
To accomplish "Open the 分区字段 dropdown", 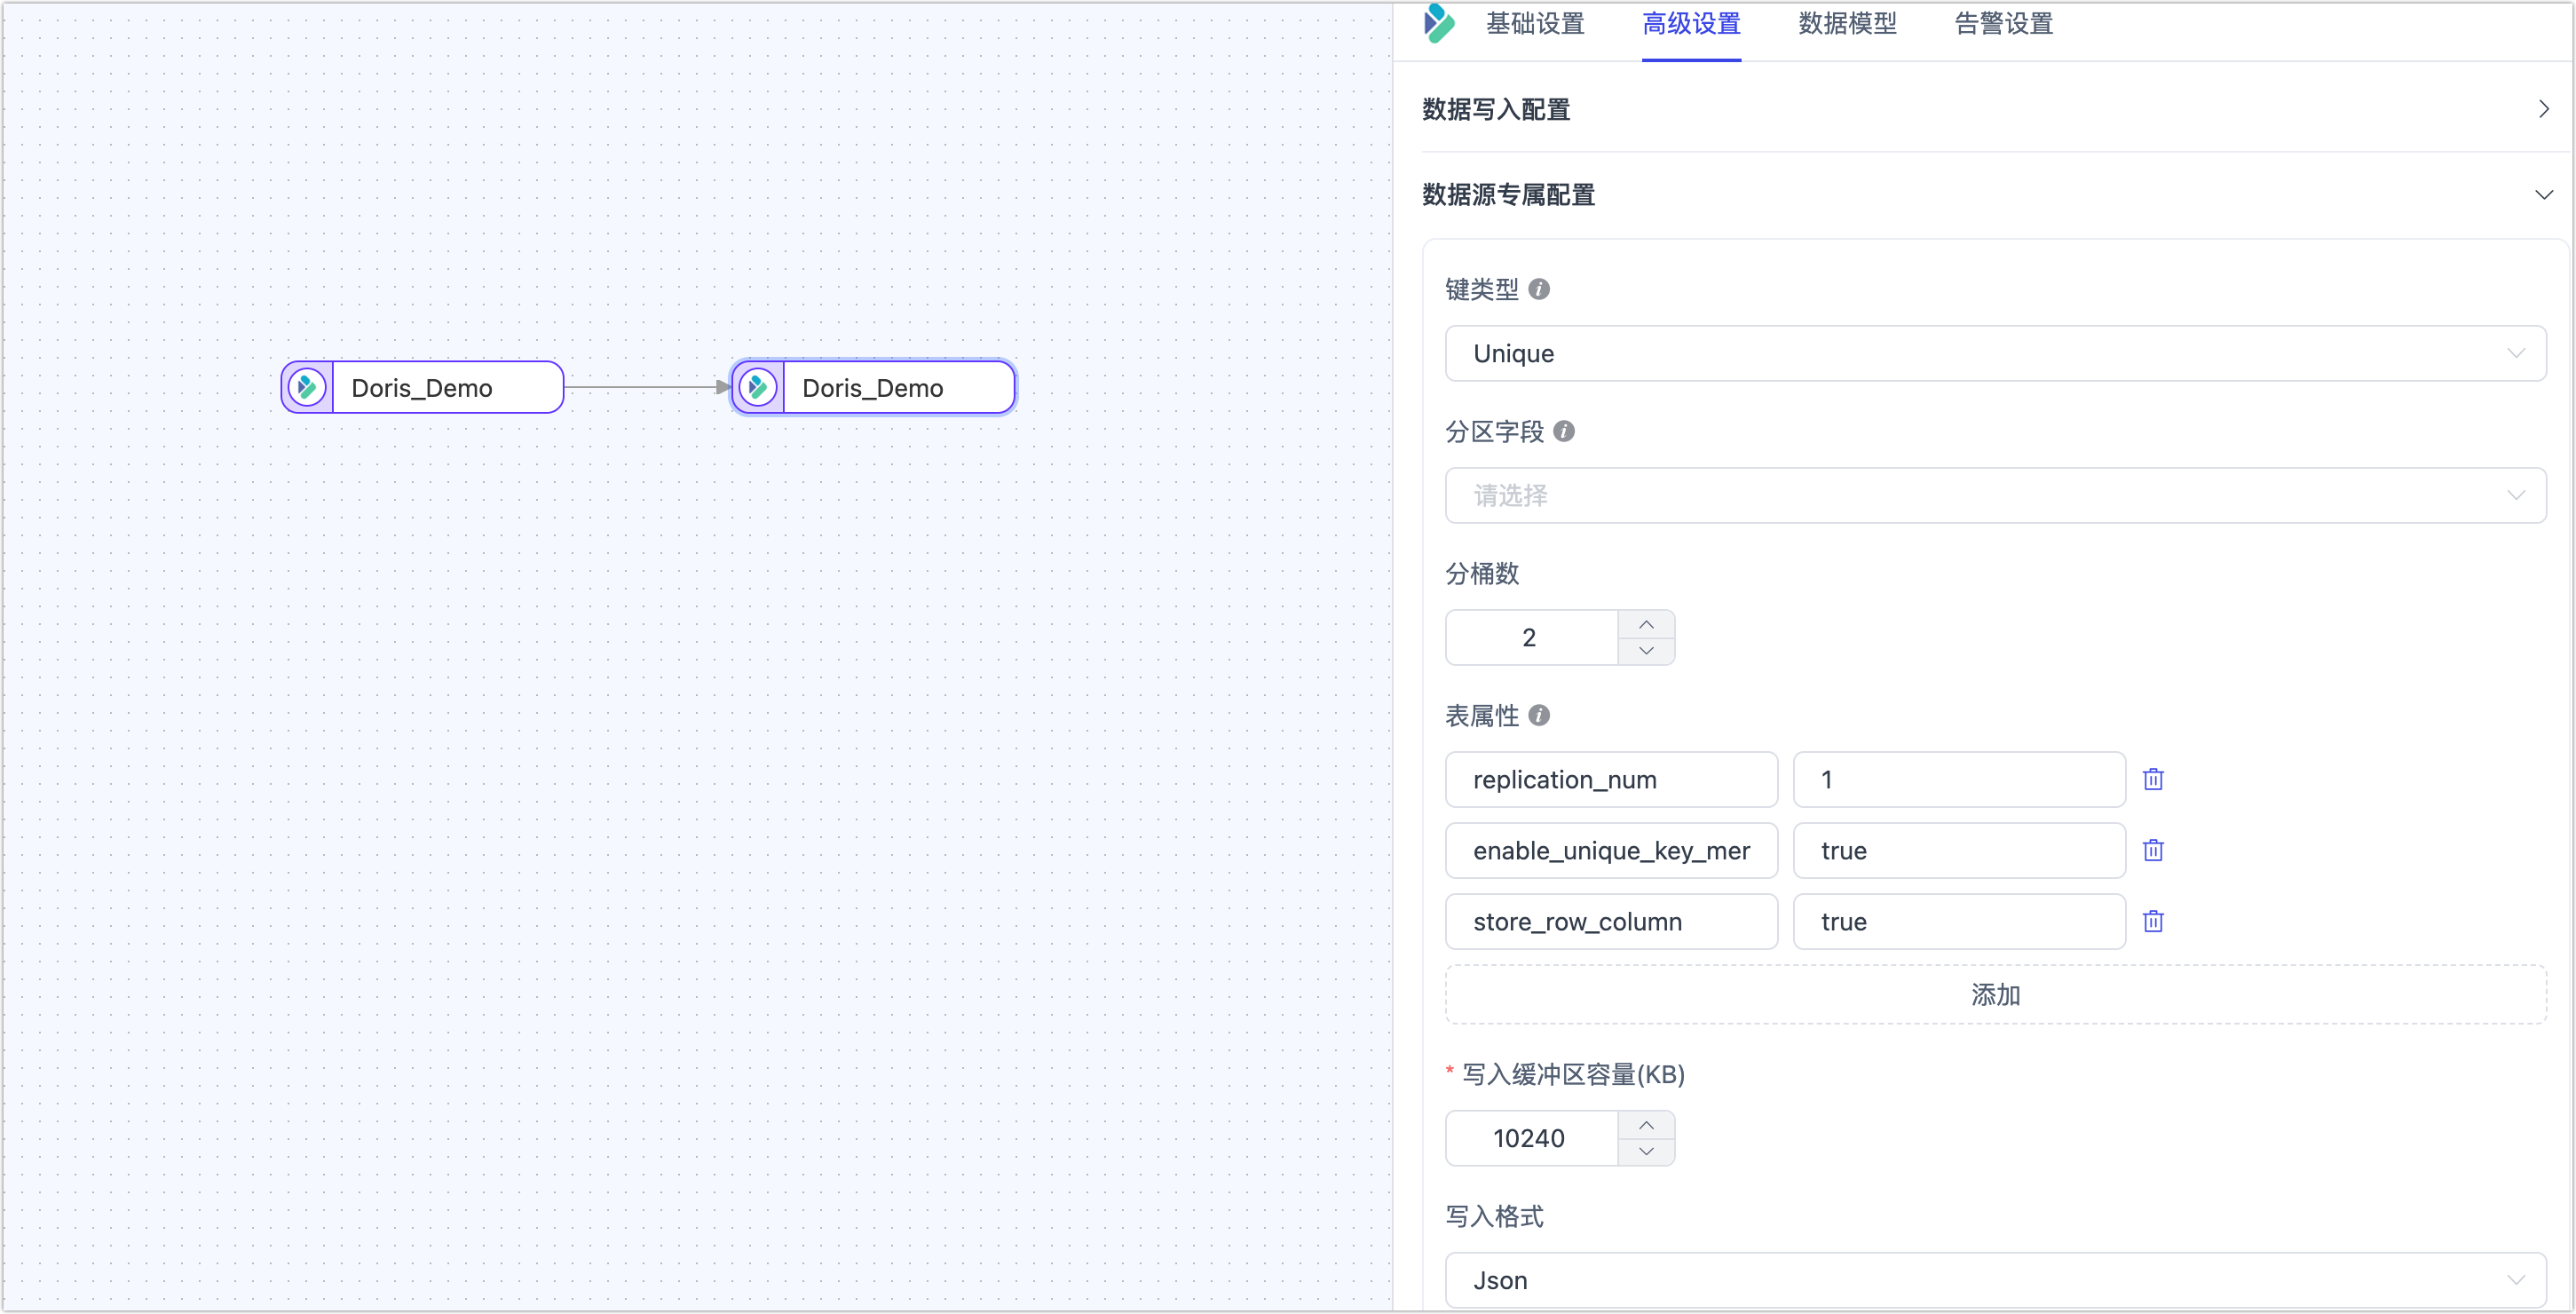I will pos(1994,495).
